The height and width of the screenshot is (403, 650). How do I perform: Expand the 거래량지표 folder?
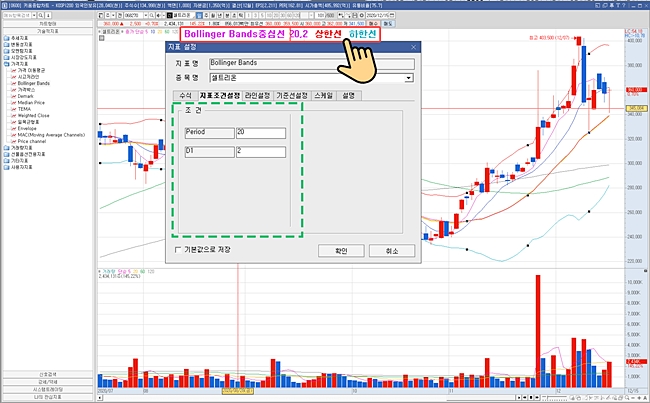(6, 148)
